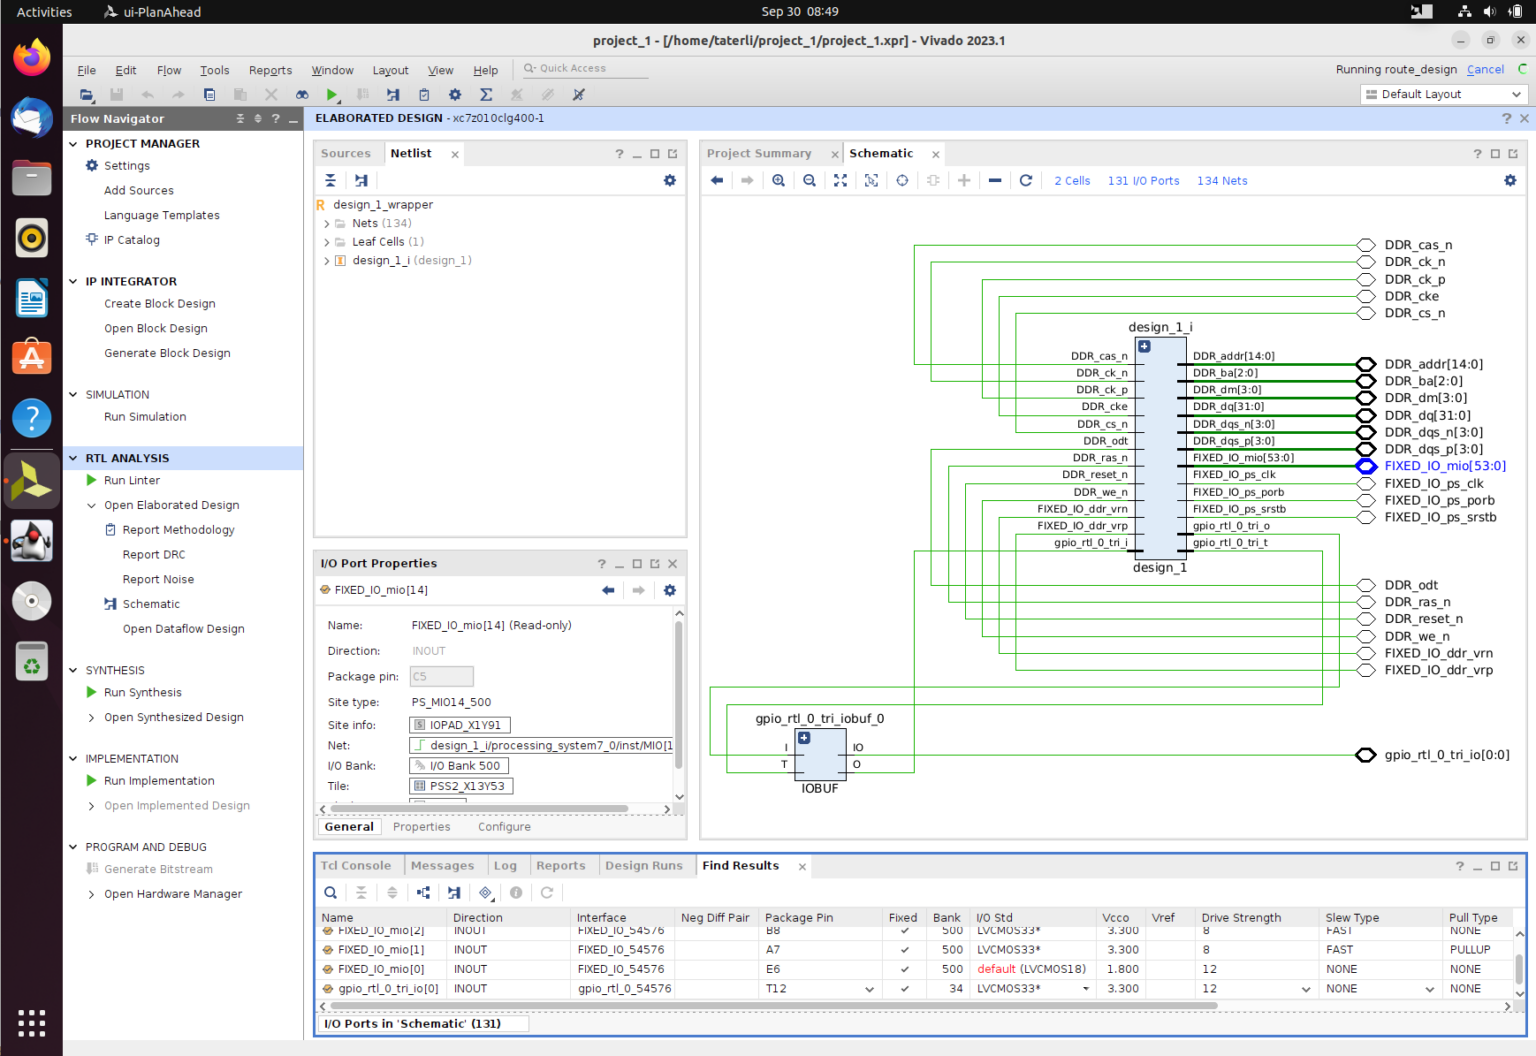
Task: Collapse all items in the Netlist panel
Action: coord(330,181)
